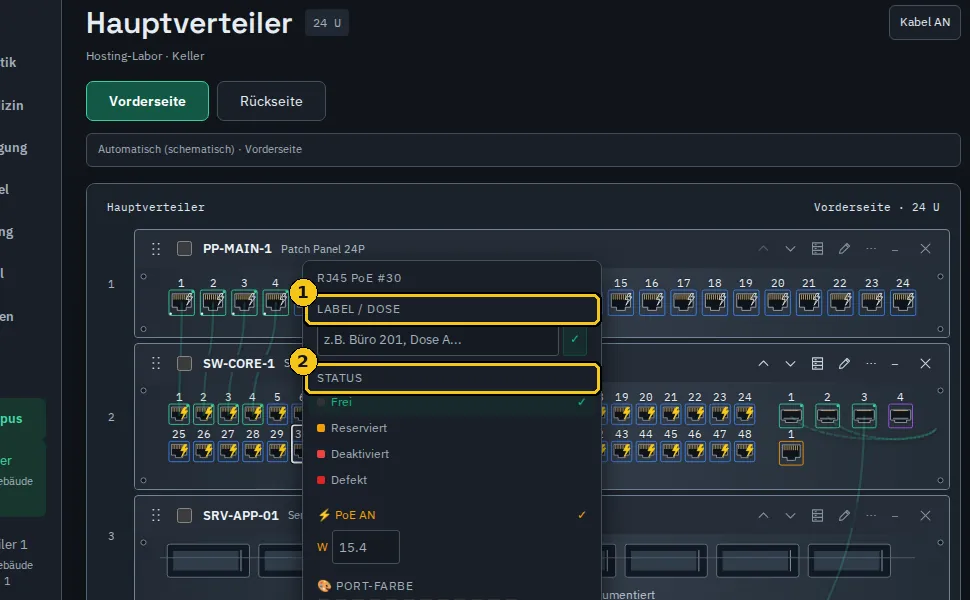This screenshot has width=970, height=600.
Task: Tick the SRV-APP-01 checkbox
Action: (184, 515)
